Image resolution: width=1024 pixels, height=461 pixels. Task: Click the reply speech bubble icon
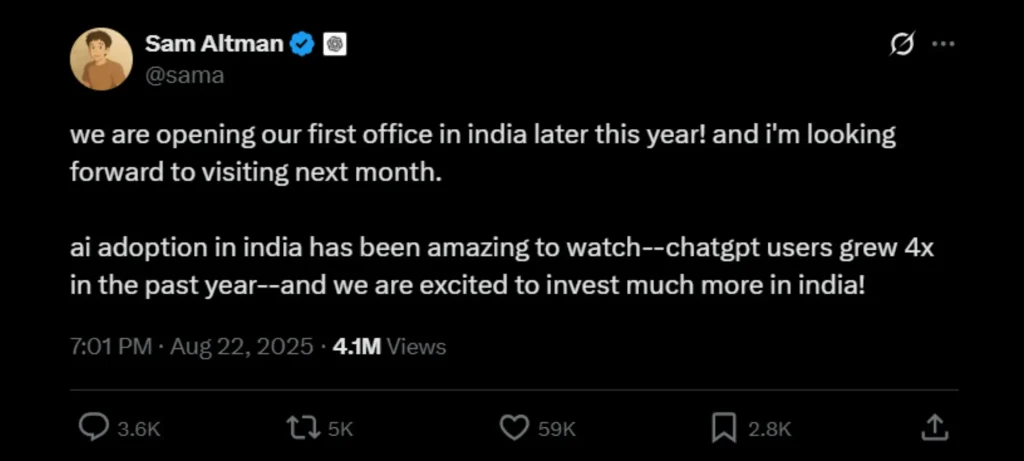93,428
